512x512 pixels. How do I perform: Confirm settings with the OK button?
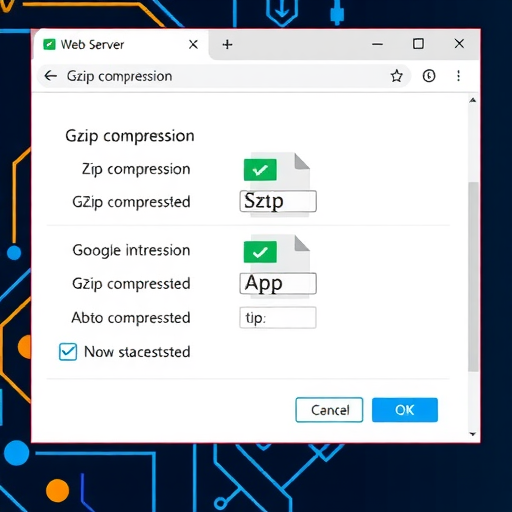pyautogui.click(x=405, y=410)
